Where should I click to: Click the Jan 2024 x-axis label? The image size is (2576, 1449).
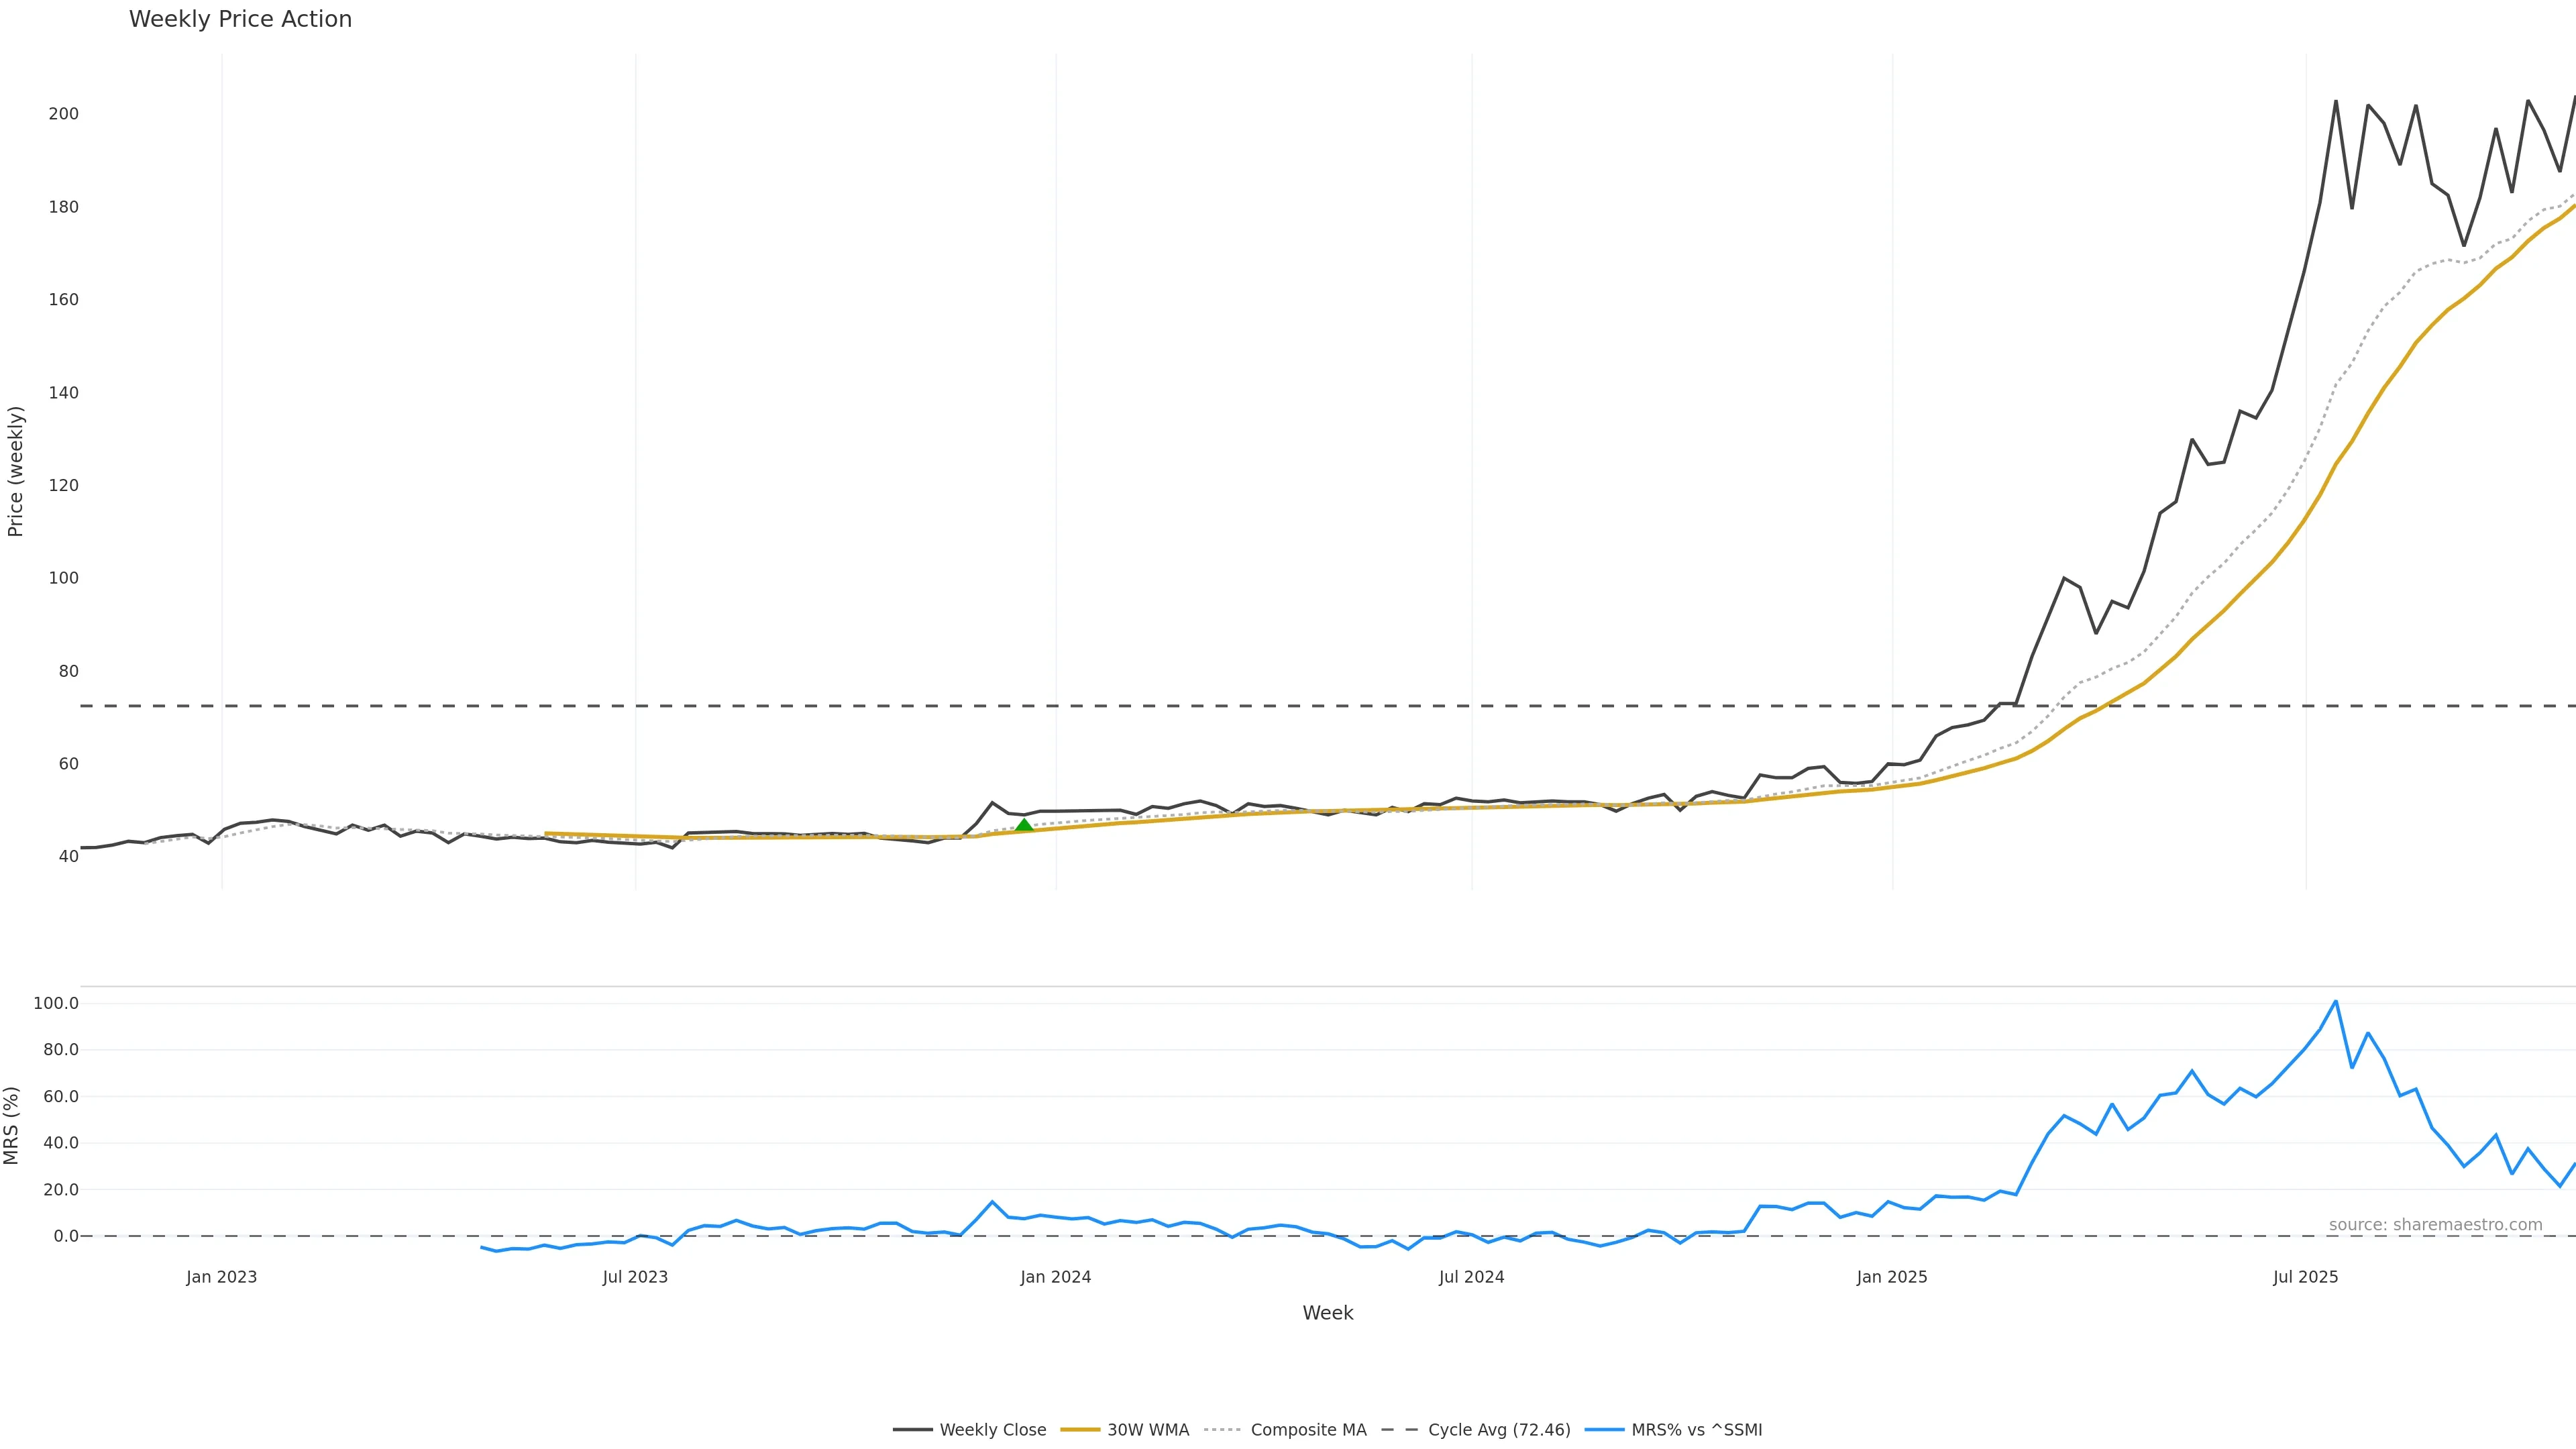[1055, 1277]
